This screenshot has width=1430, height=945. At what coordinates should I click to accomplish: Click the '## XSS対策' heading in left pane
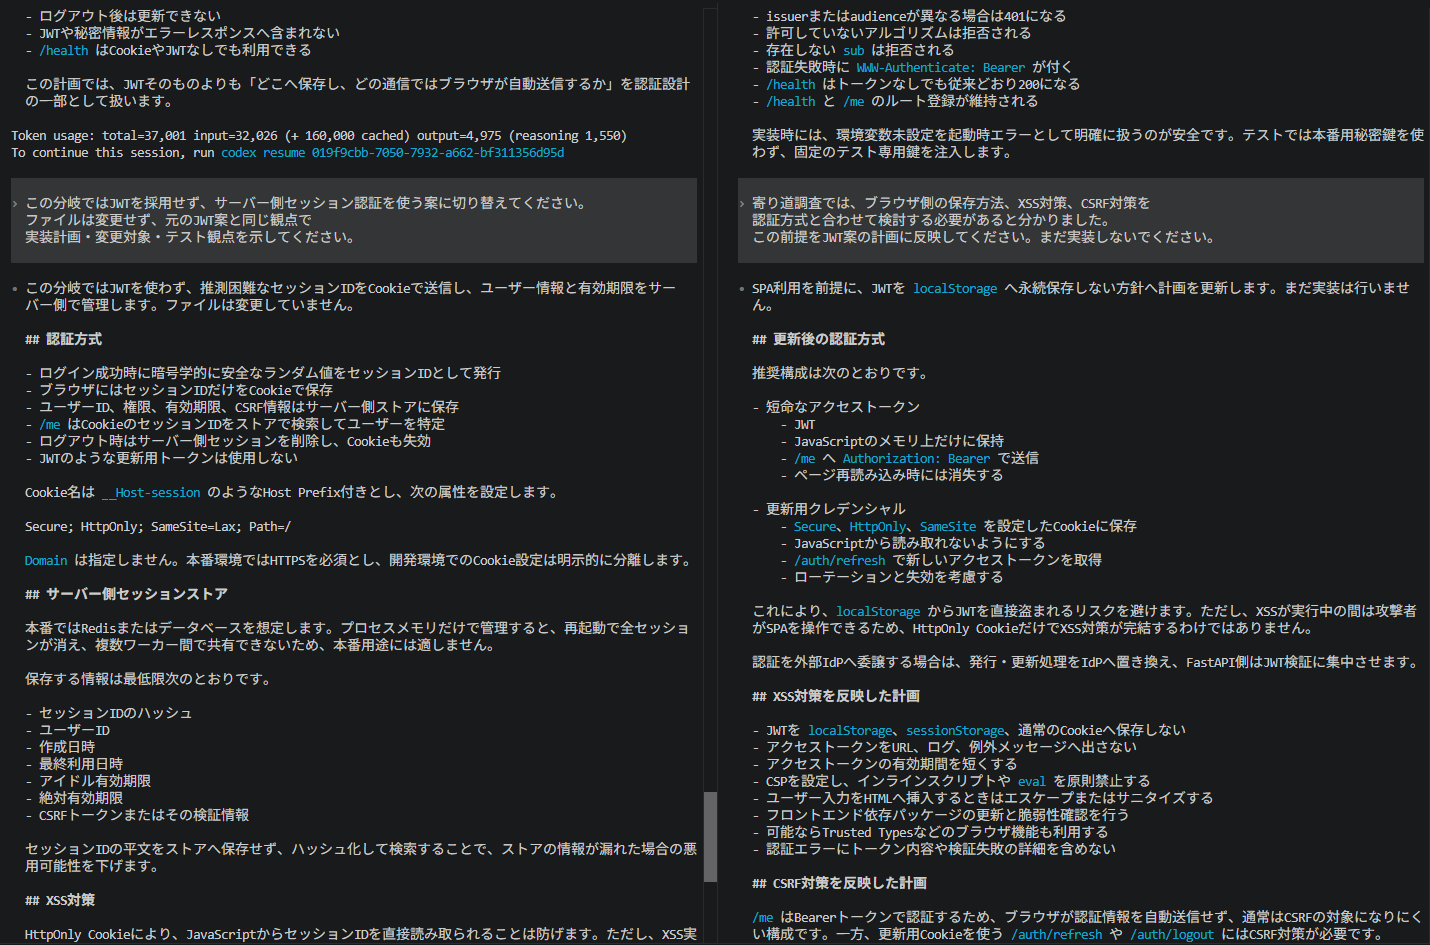[60, 901]
